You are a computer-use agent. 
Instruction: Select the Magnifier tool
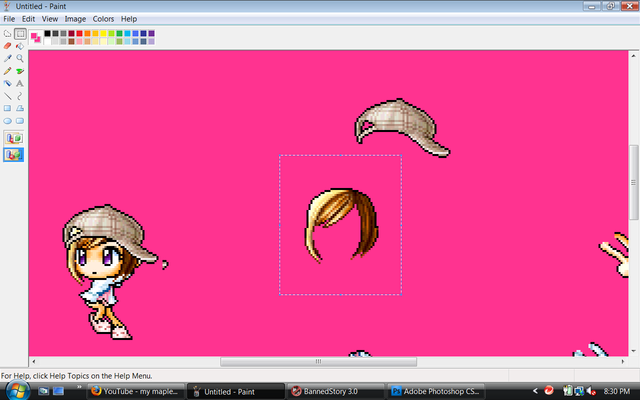point(20,58)
